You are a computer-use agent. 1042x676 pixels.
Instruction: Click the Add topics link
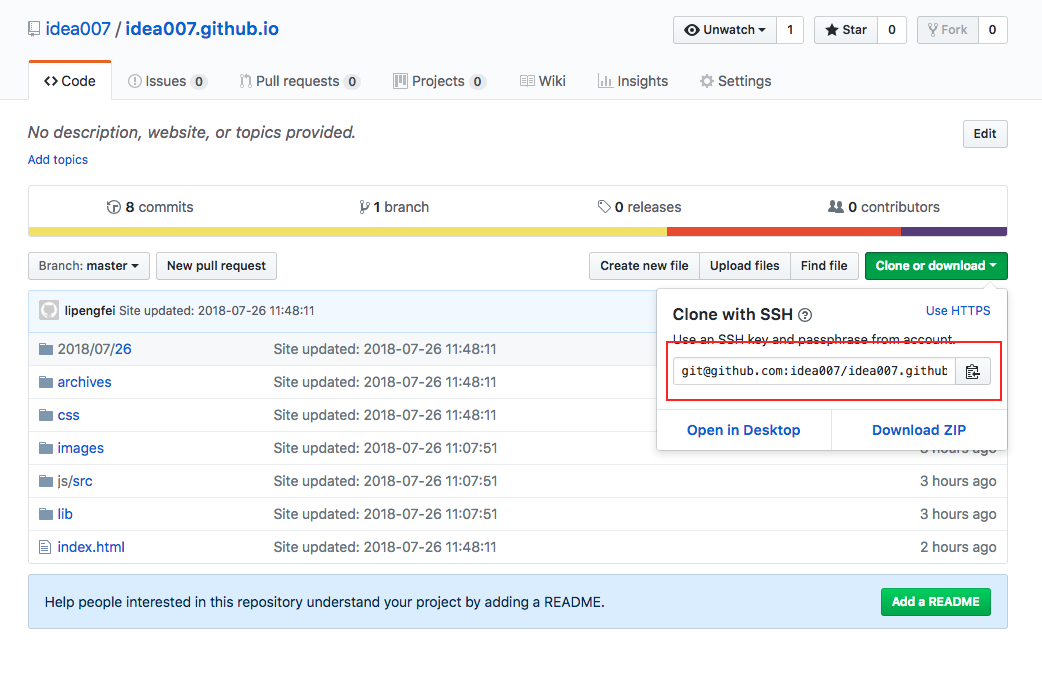click(58, 160)
